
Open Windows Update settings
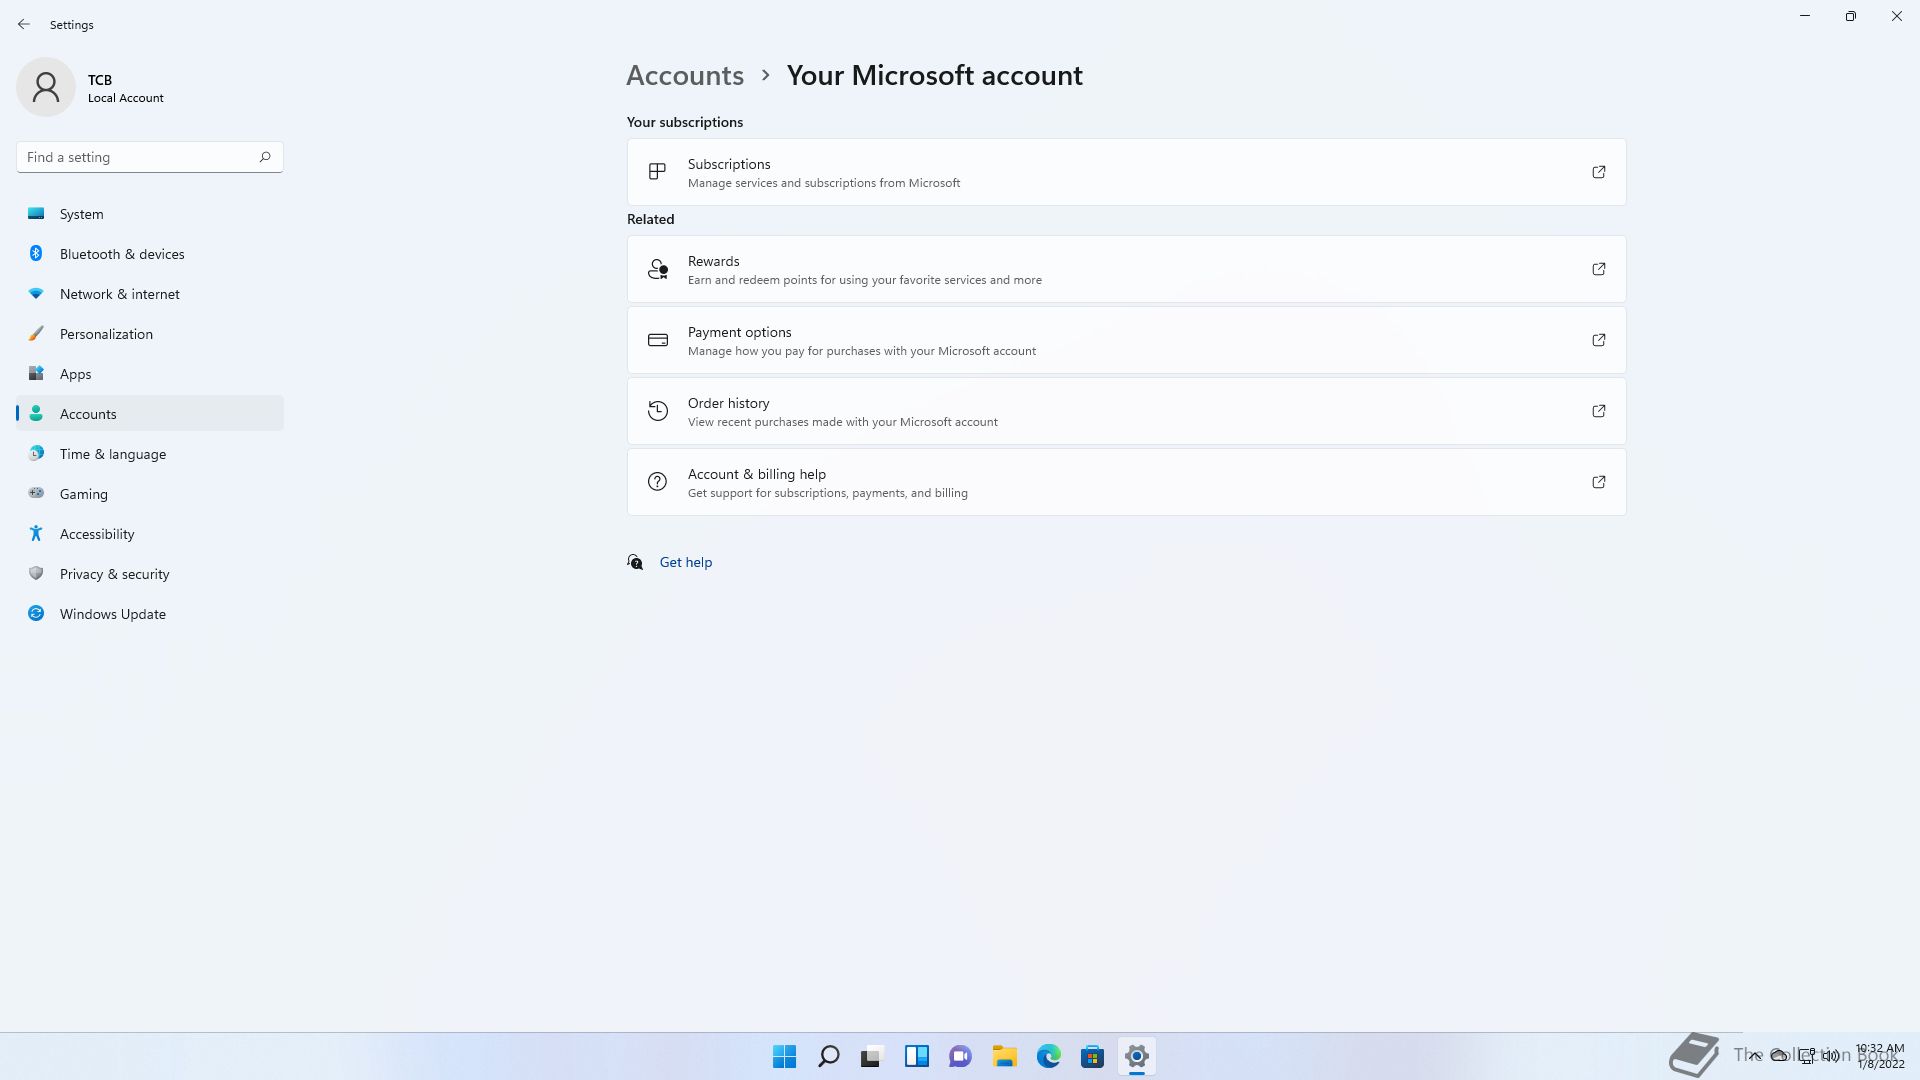tap(150, 614)
